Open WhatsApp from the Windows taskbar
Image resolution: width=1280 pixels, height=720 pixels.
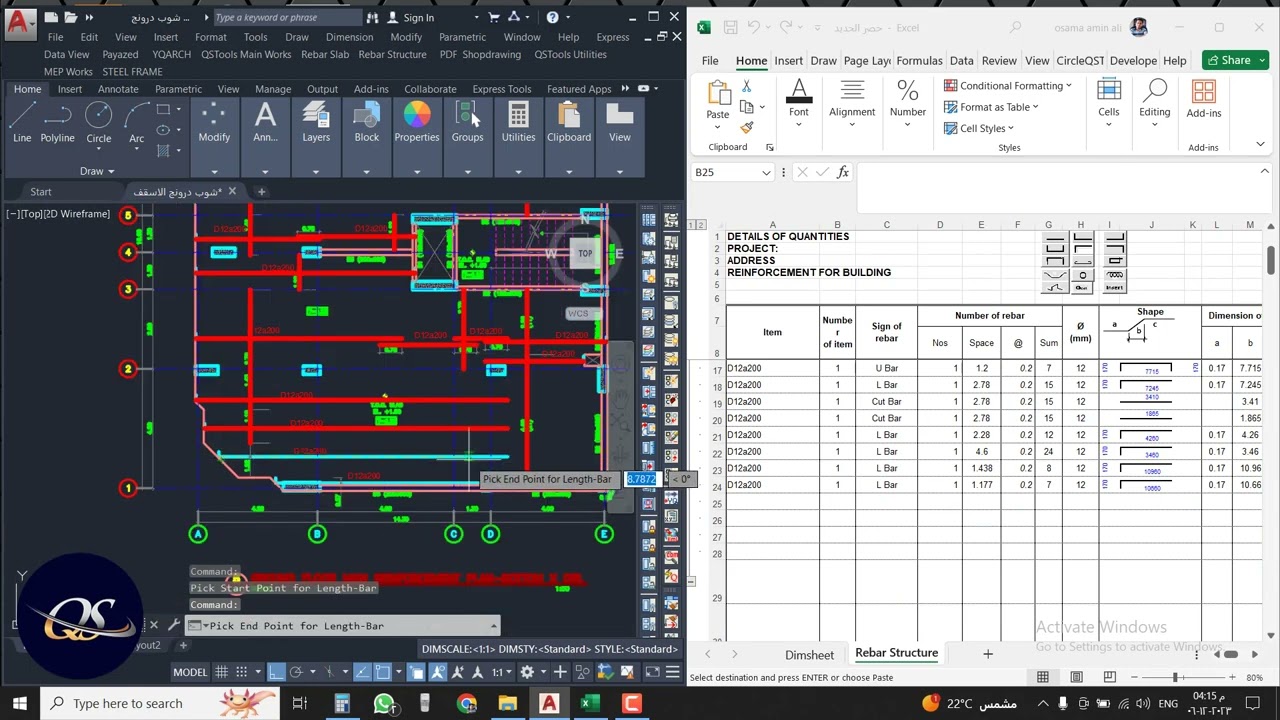383,704
